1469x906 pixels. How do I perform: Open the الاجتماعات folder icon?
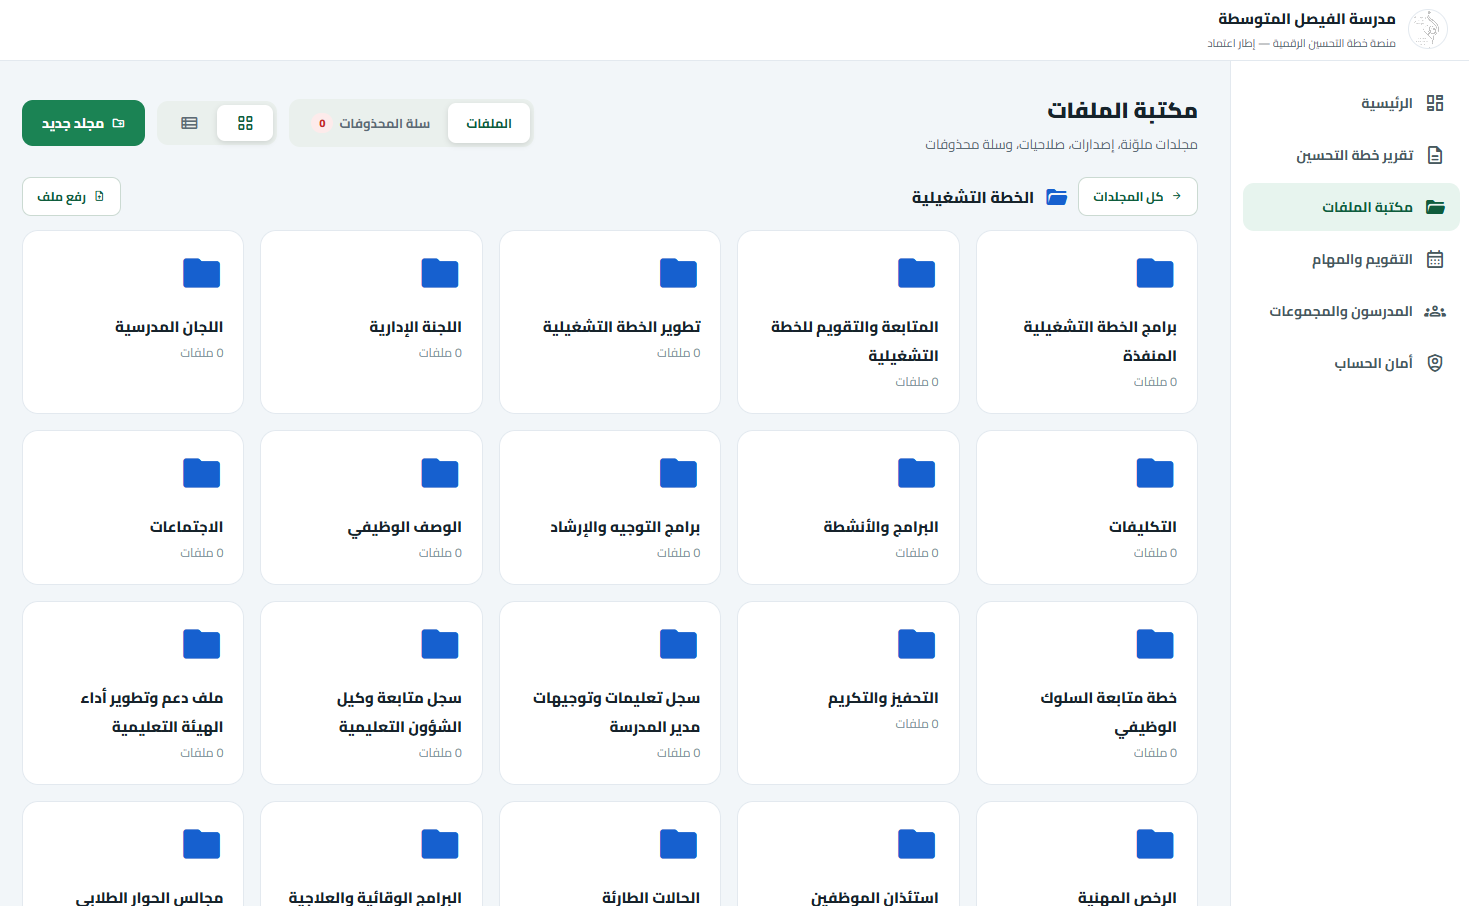pos(201,473)
